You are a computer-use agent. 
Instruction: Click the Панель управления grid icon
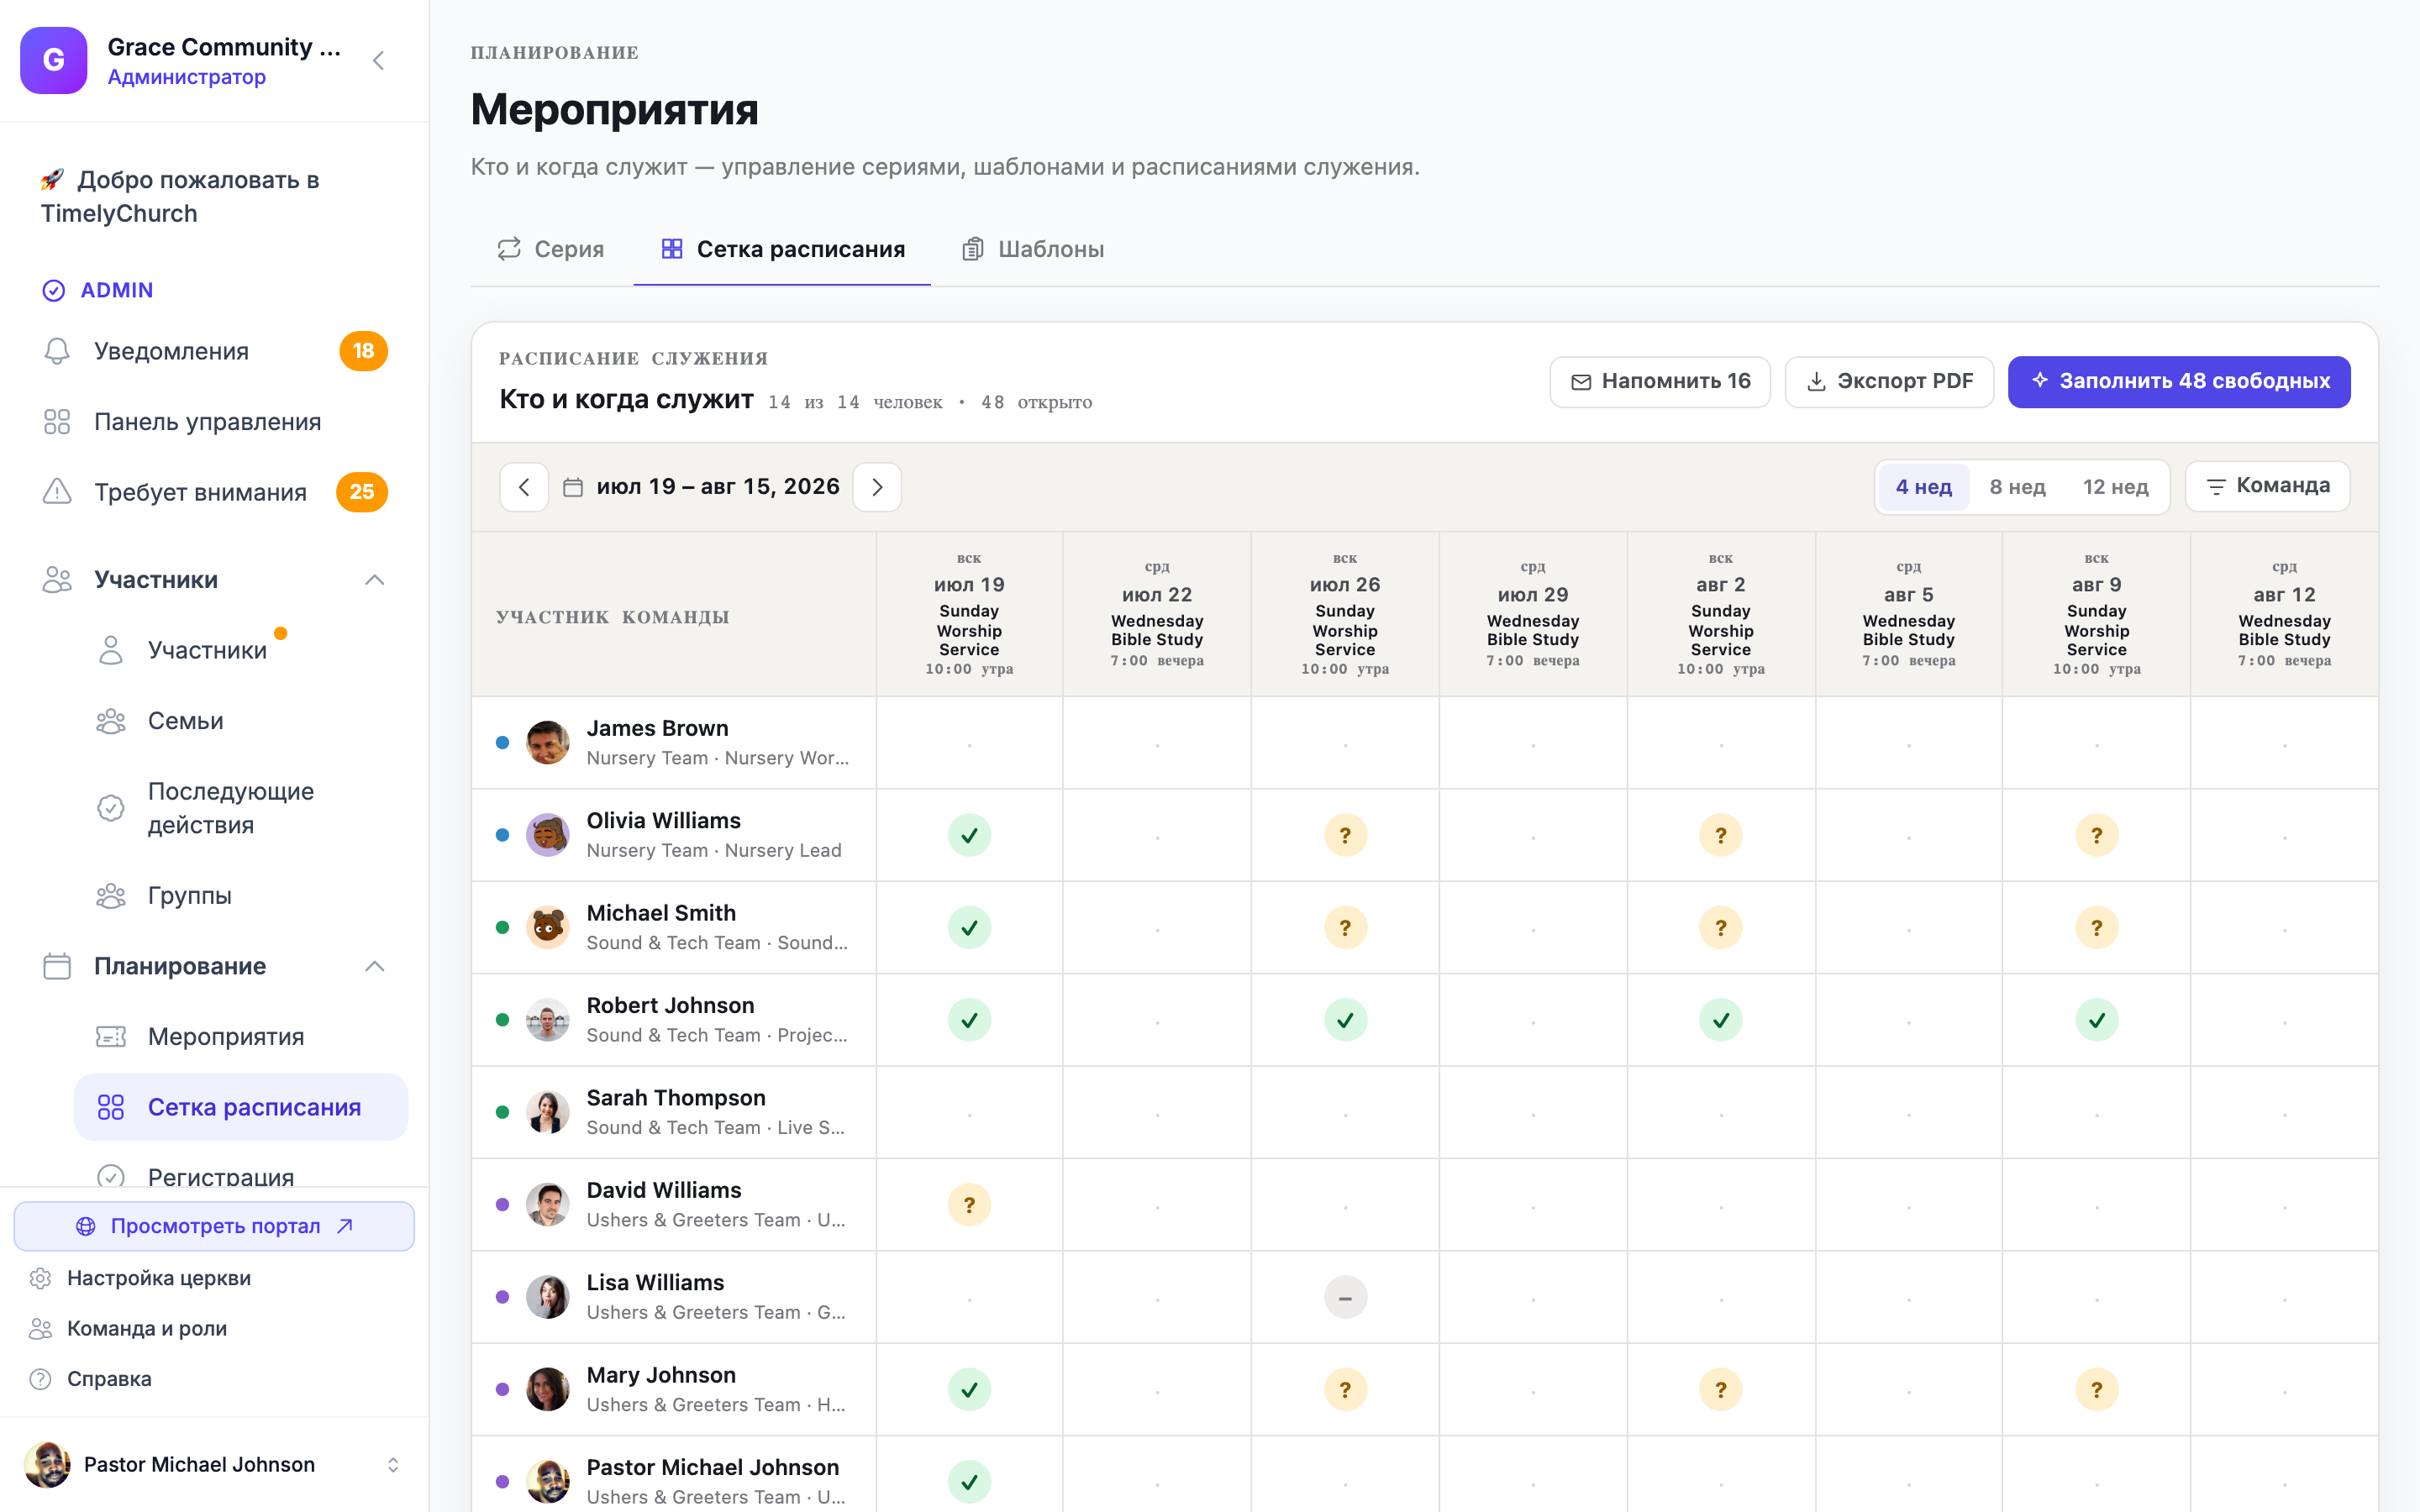pyautogui.click(x=57, y=422)
